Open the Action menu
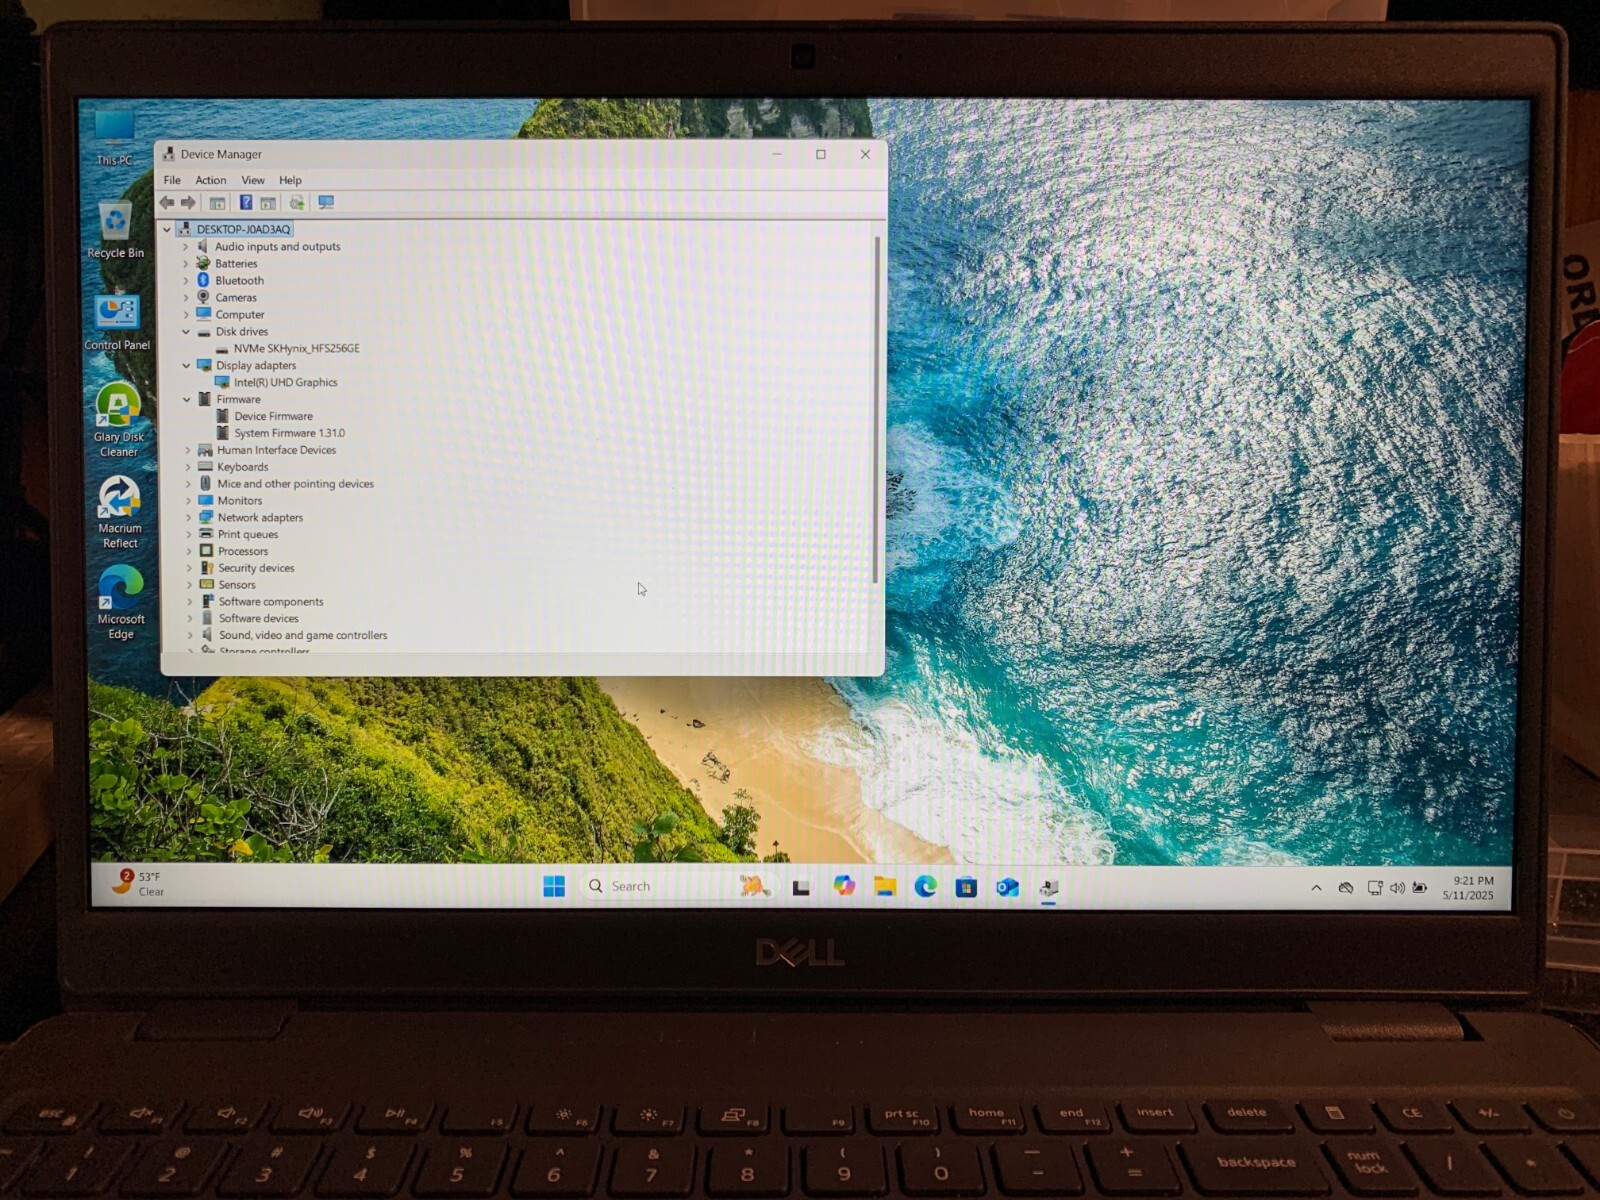Screen dimensions: 1600x1200 pos(210,181)
